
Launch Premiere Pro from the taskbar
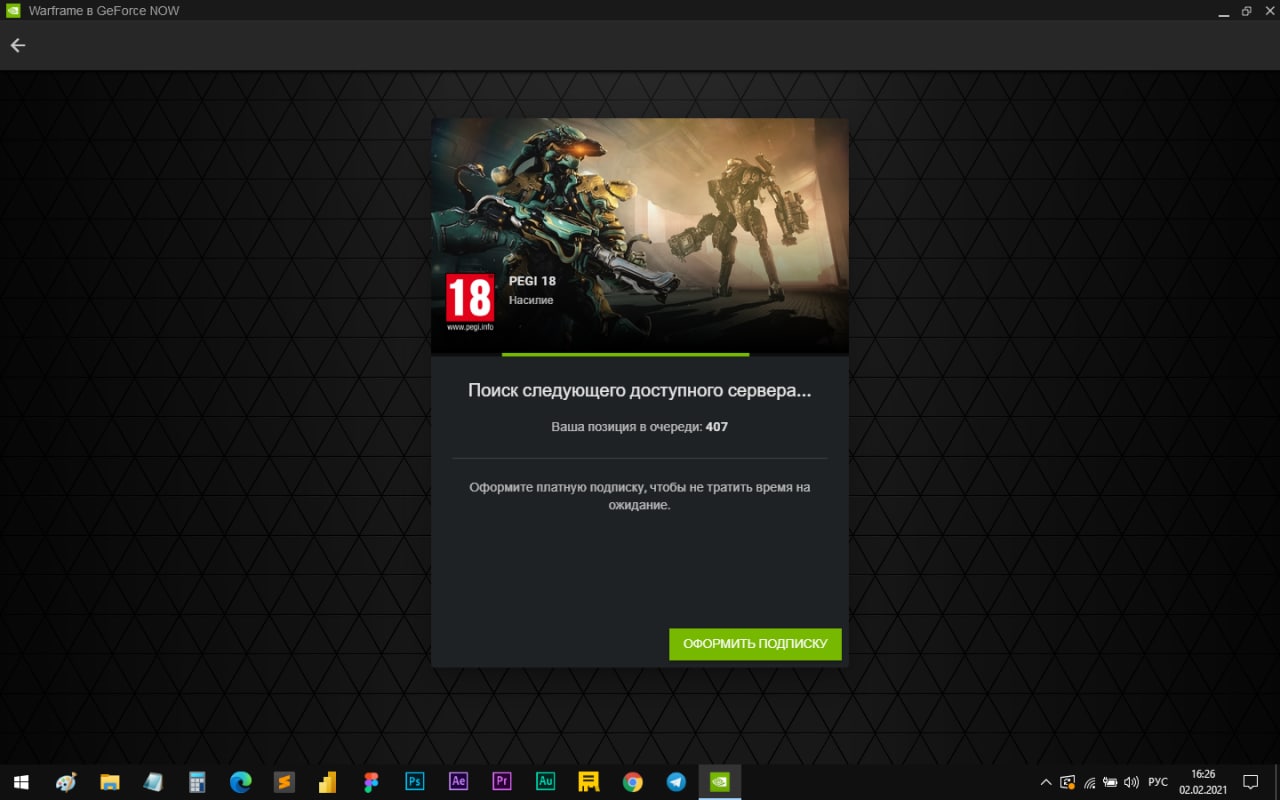click(502, 782)
